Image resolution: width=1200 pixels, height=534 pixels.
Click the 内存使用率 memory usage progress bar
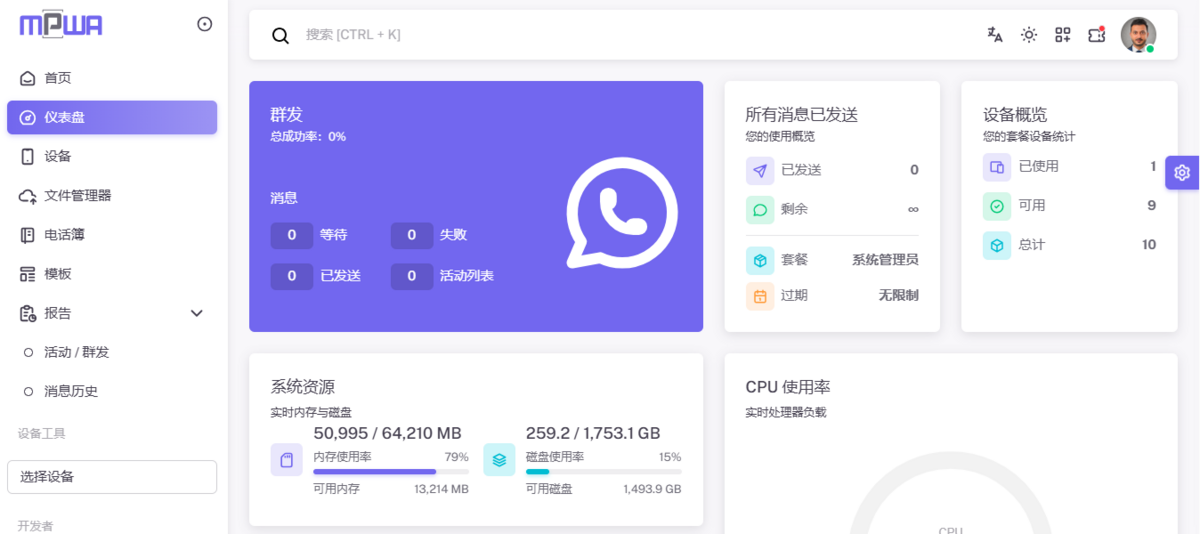(x=391, y=471)
